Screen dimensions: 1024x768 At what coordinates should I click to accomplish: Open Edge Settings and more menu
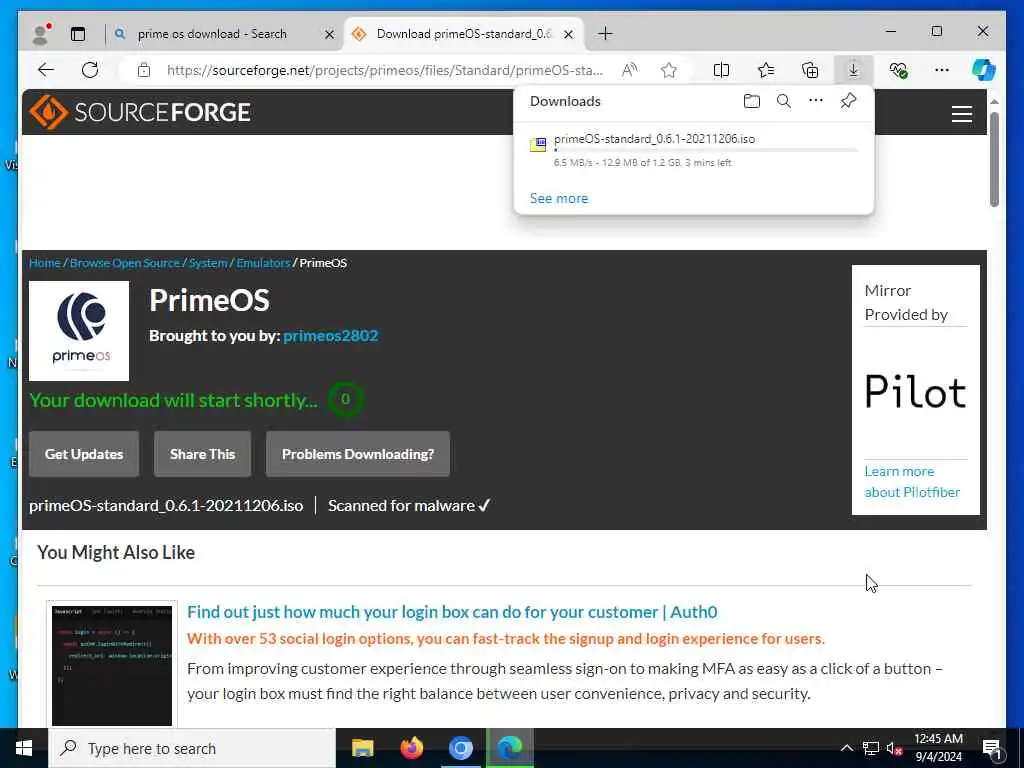pyautogui.click(x=942, y=70)
